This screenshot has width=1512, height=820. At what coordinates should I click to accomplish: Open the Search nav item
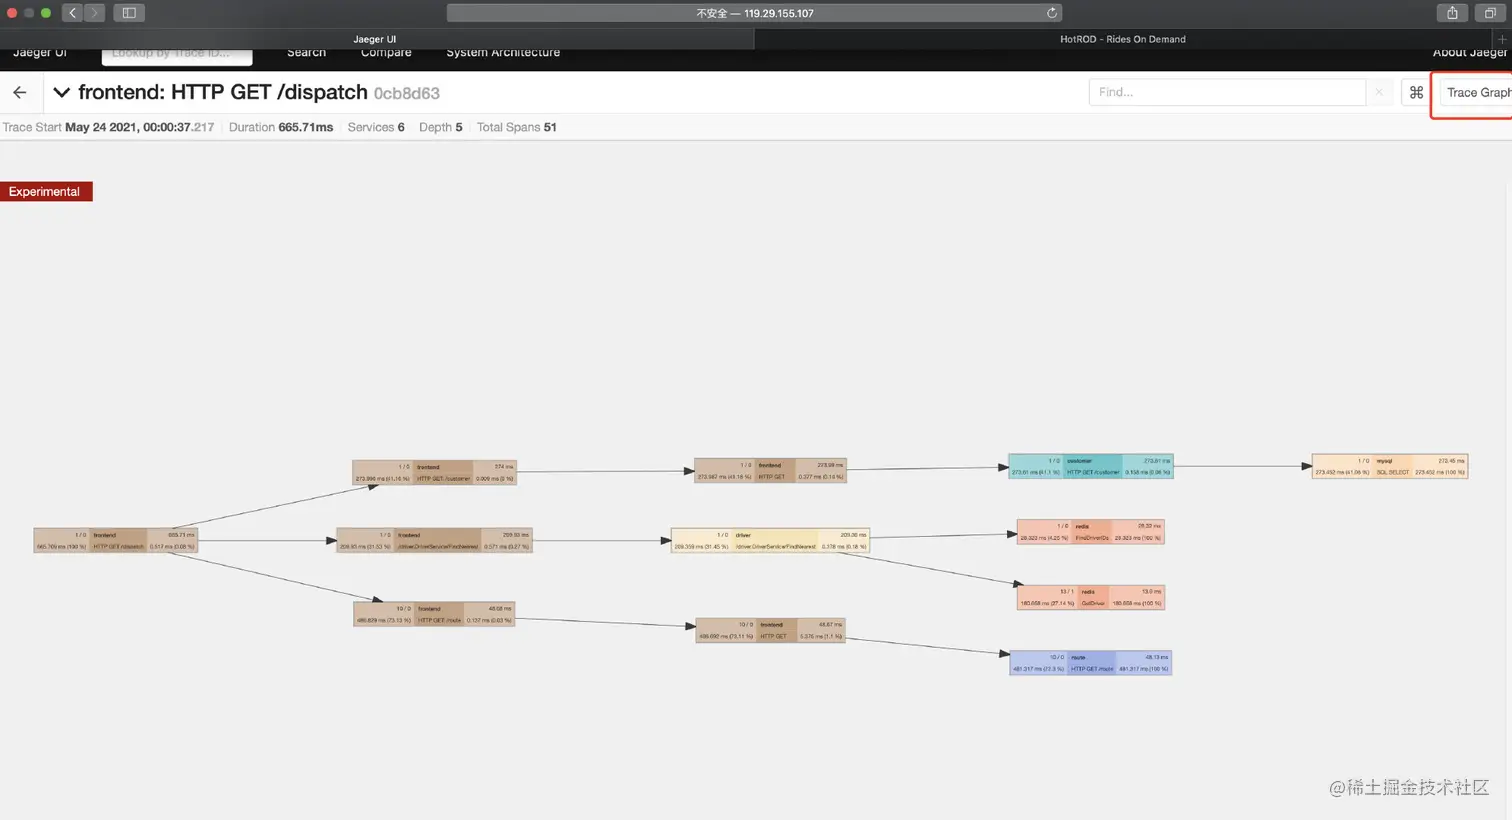click(x=306, y=52)
